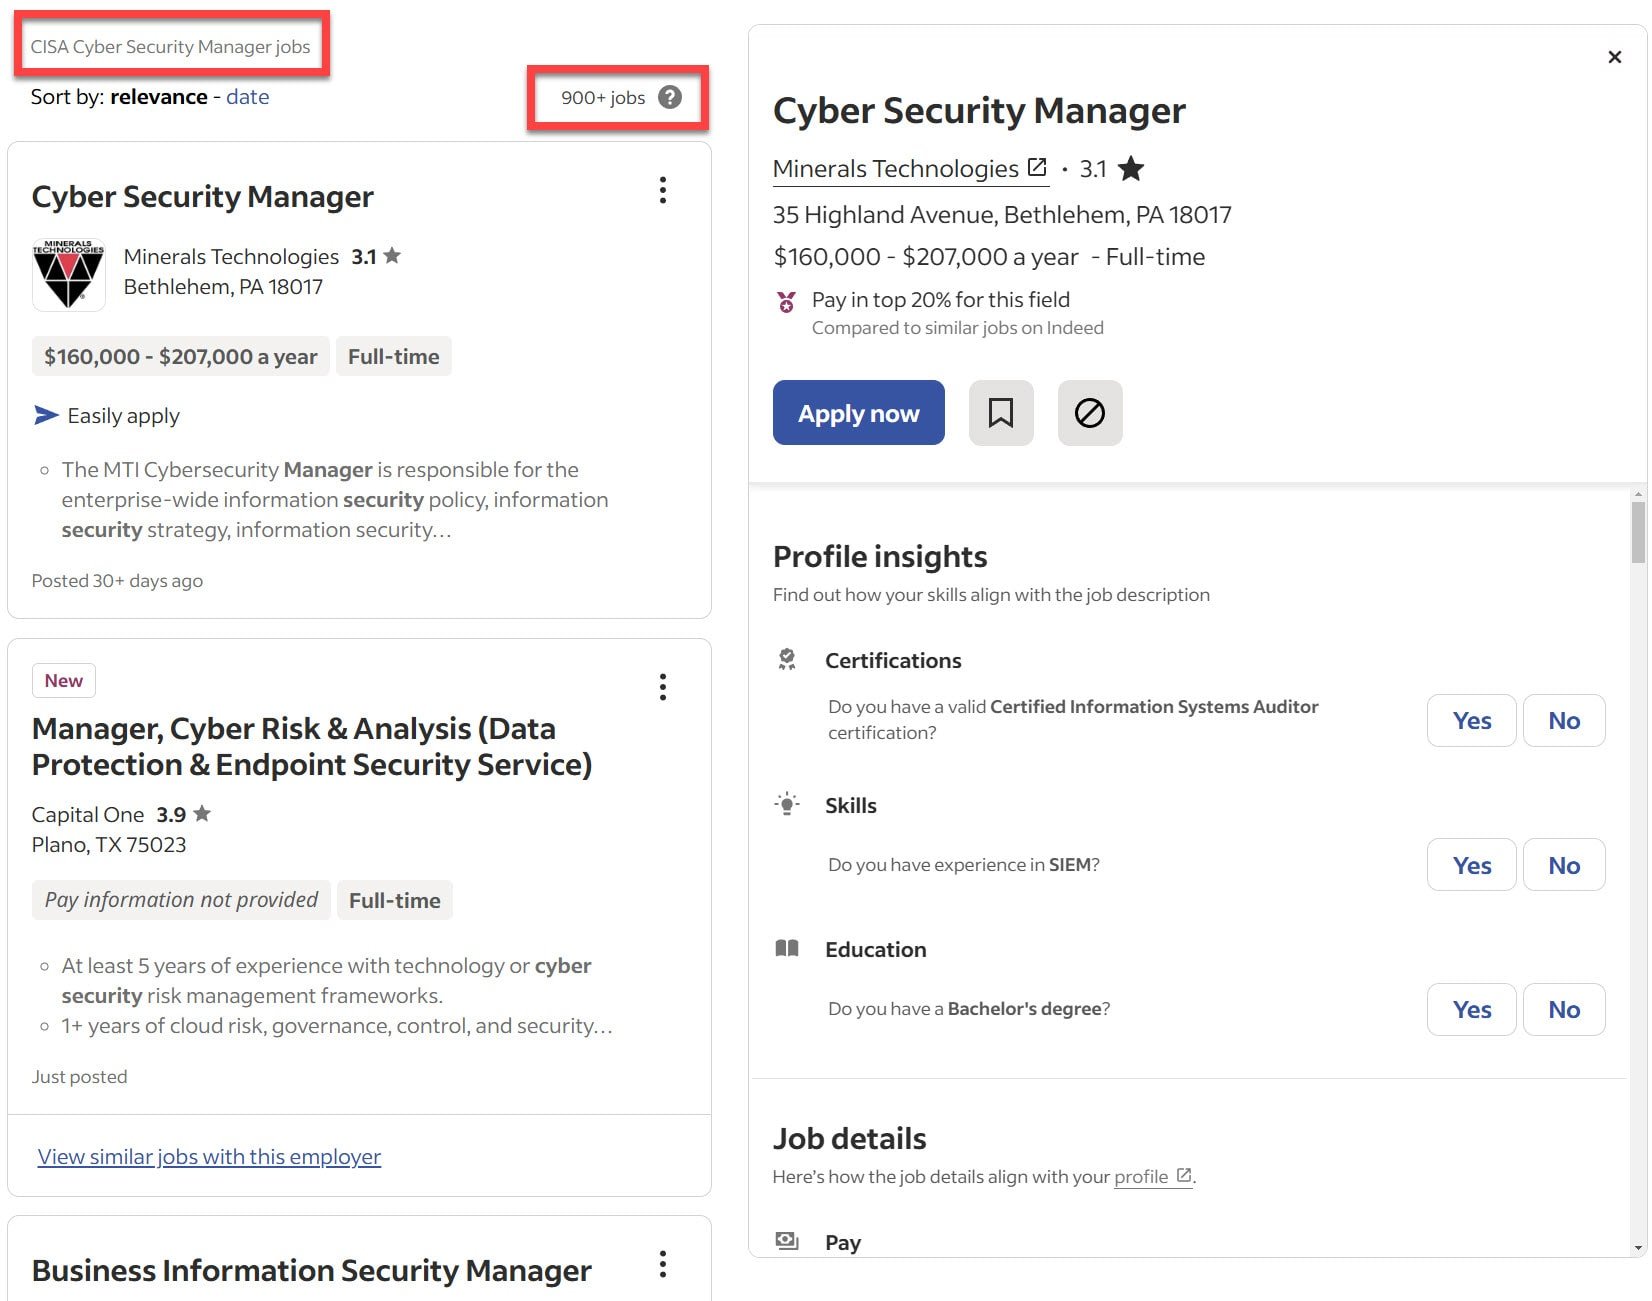The image size is (1652, 1301).
Task: Answer Yes to Bachelor's degree question
Action: coord(1471,1009)
